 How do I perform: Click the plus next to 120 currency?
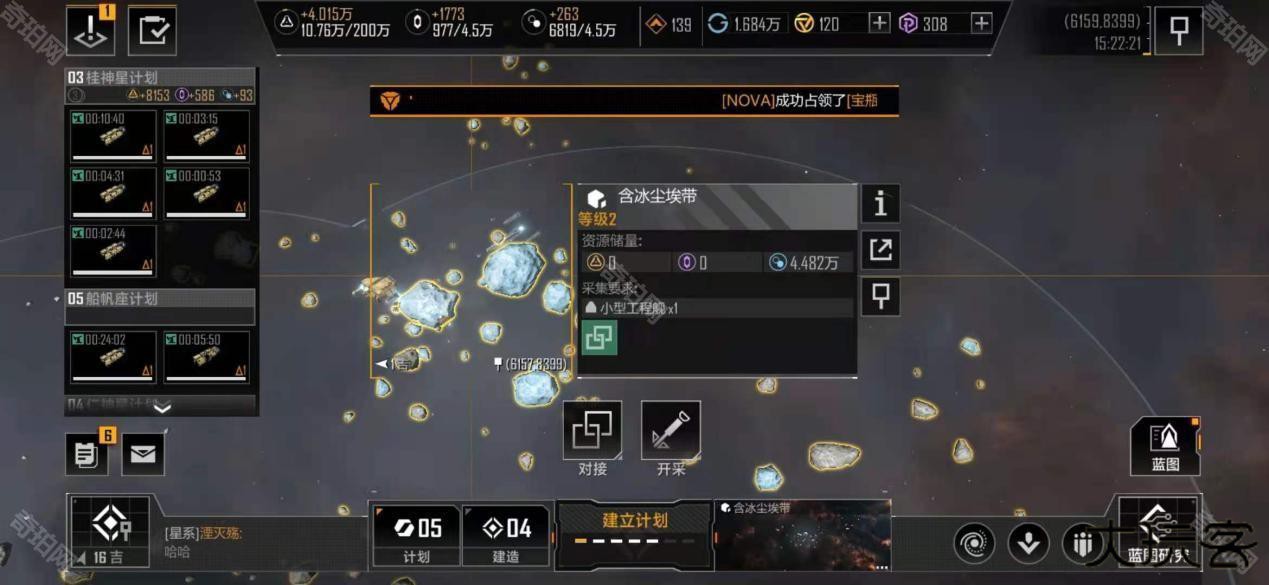879,23
